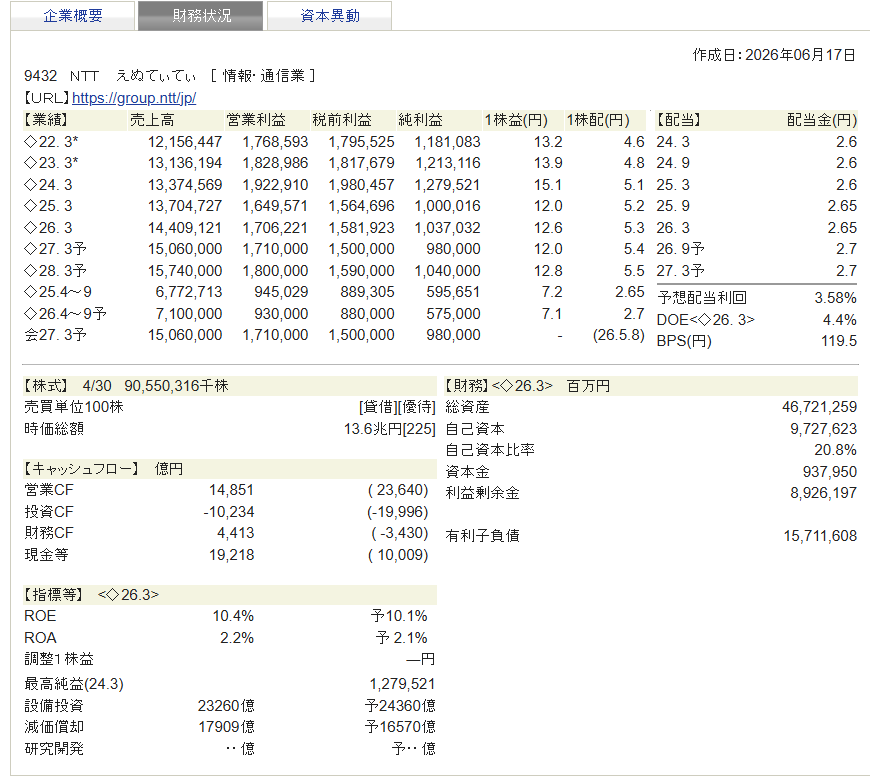
Task: Select the ◇25.4~9 row label
Action: [58, 292]
